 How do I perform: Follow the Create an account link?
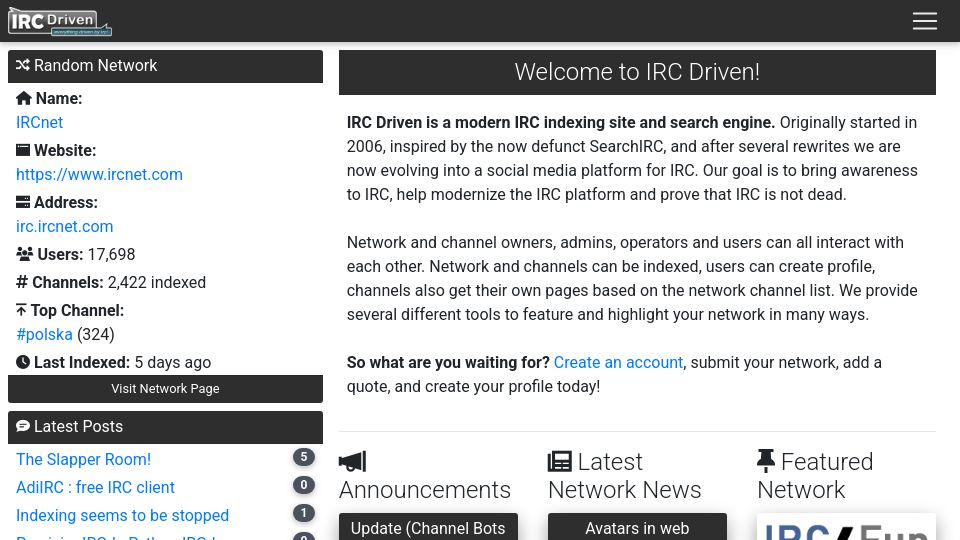point(618,362)
